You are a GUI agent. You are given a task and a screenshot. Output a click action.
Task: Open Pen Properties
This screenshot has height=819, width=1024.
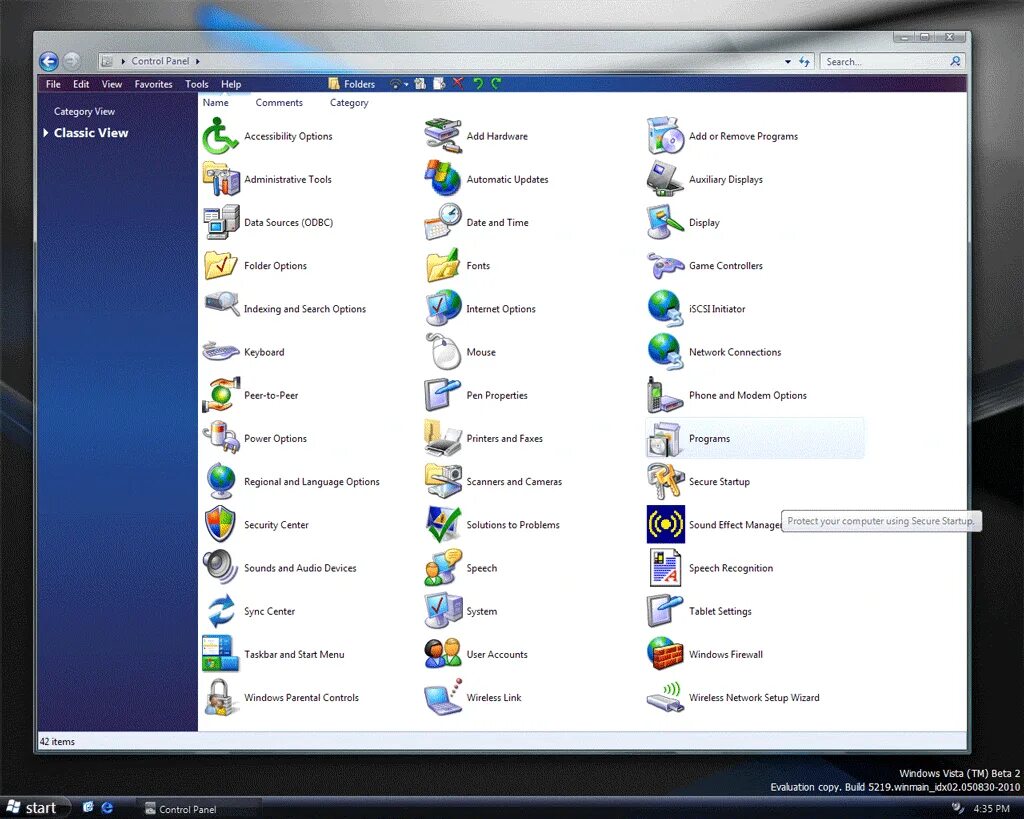click(476, 394)
